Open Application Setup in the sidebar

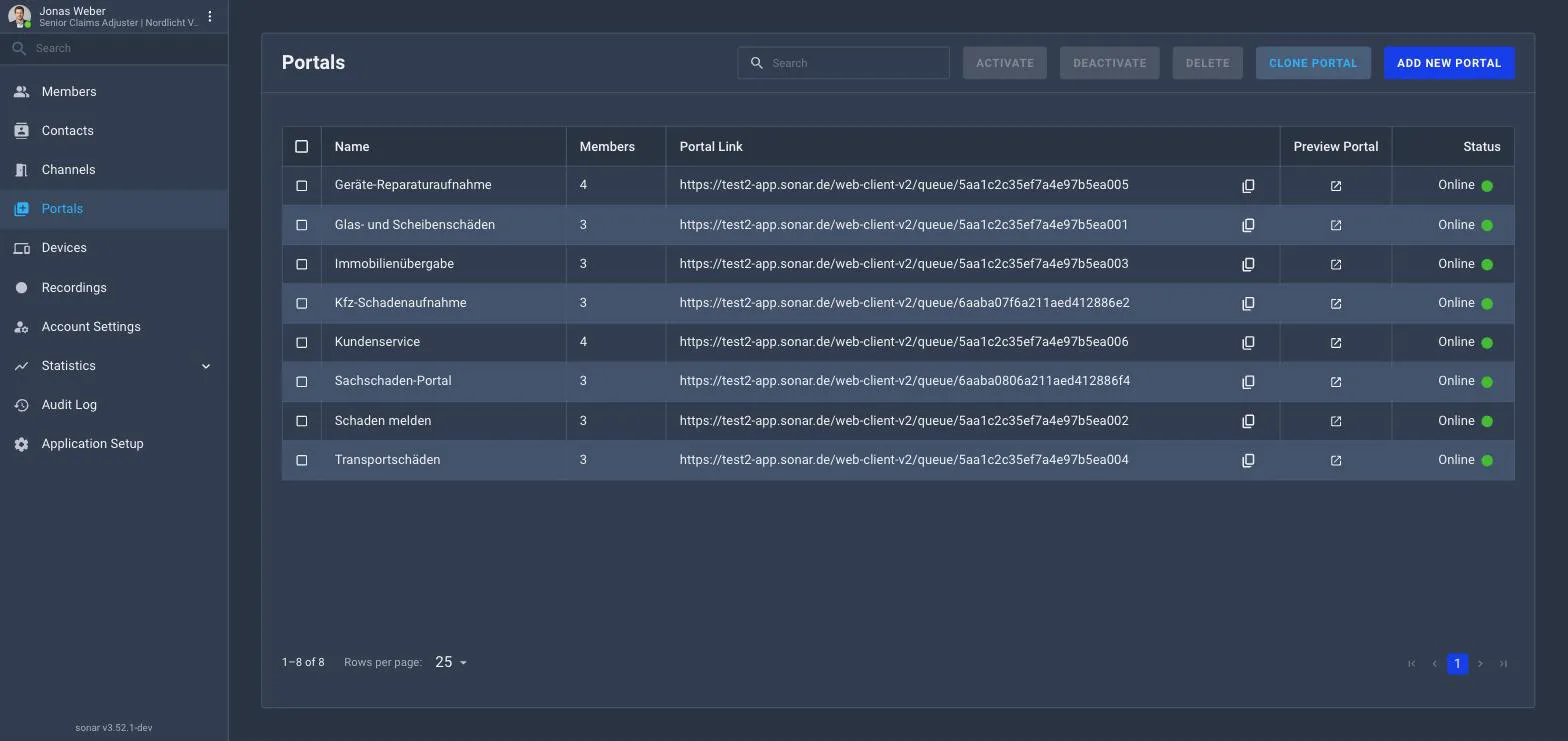tap(114, 444)
